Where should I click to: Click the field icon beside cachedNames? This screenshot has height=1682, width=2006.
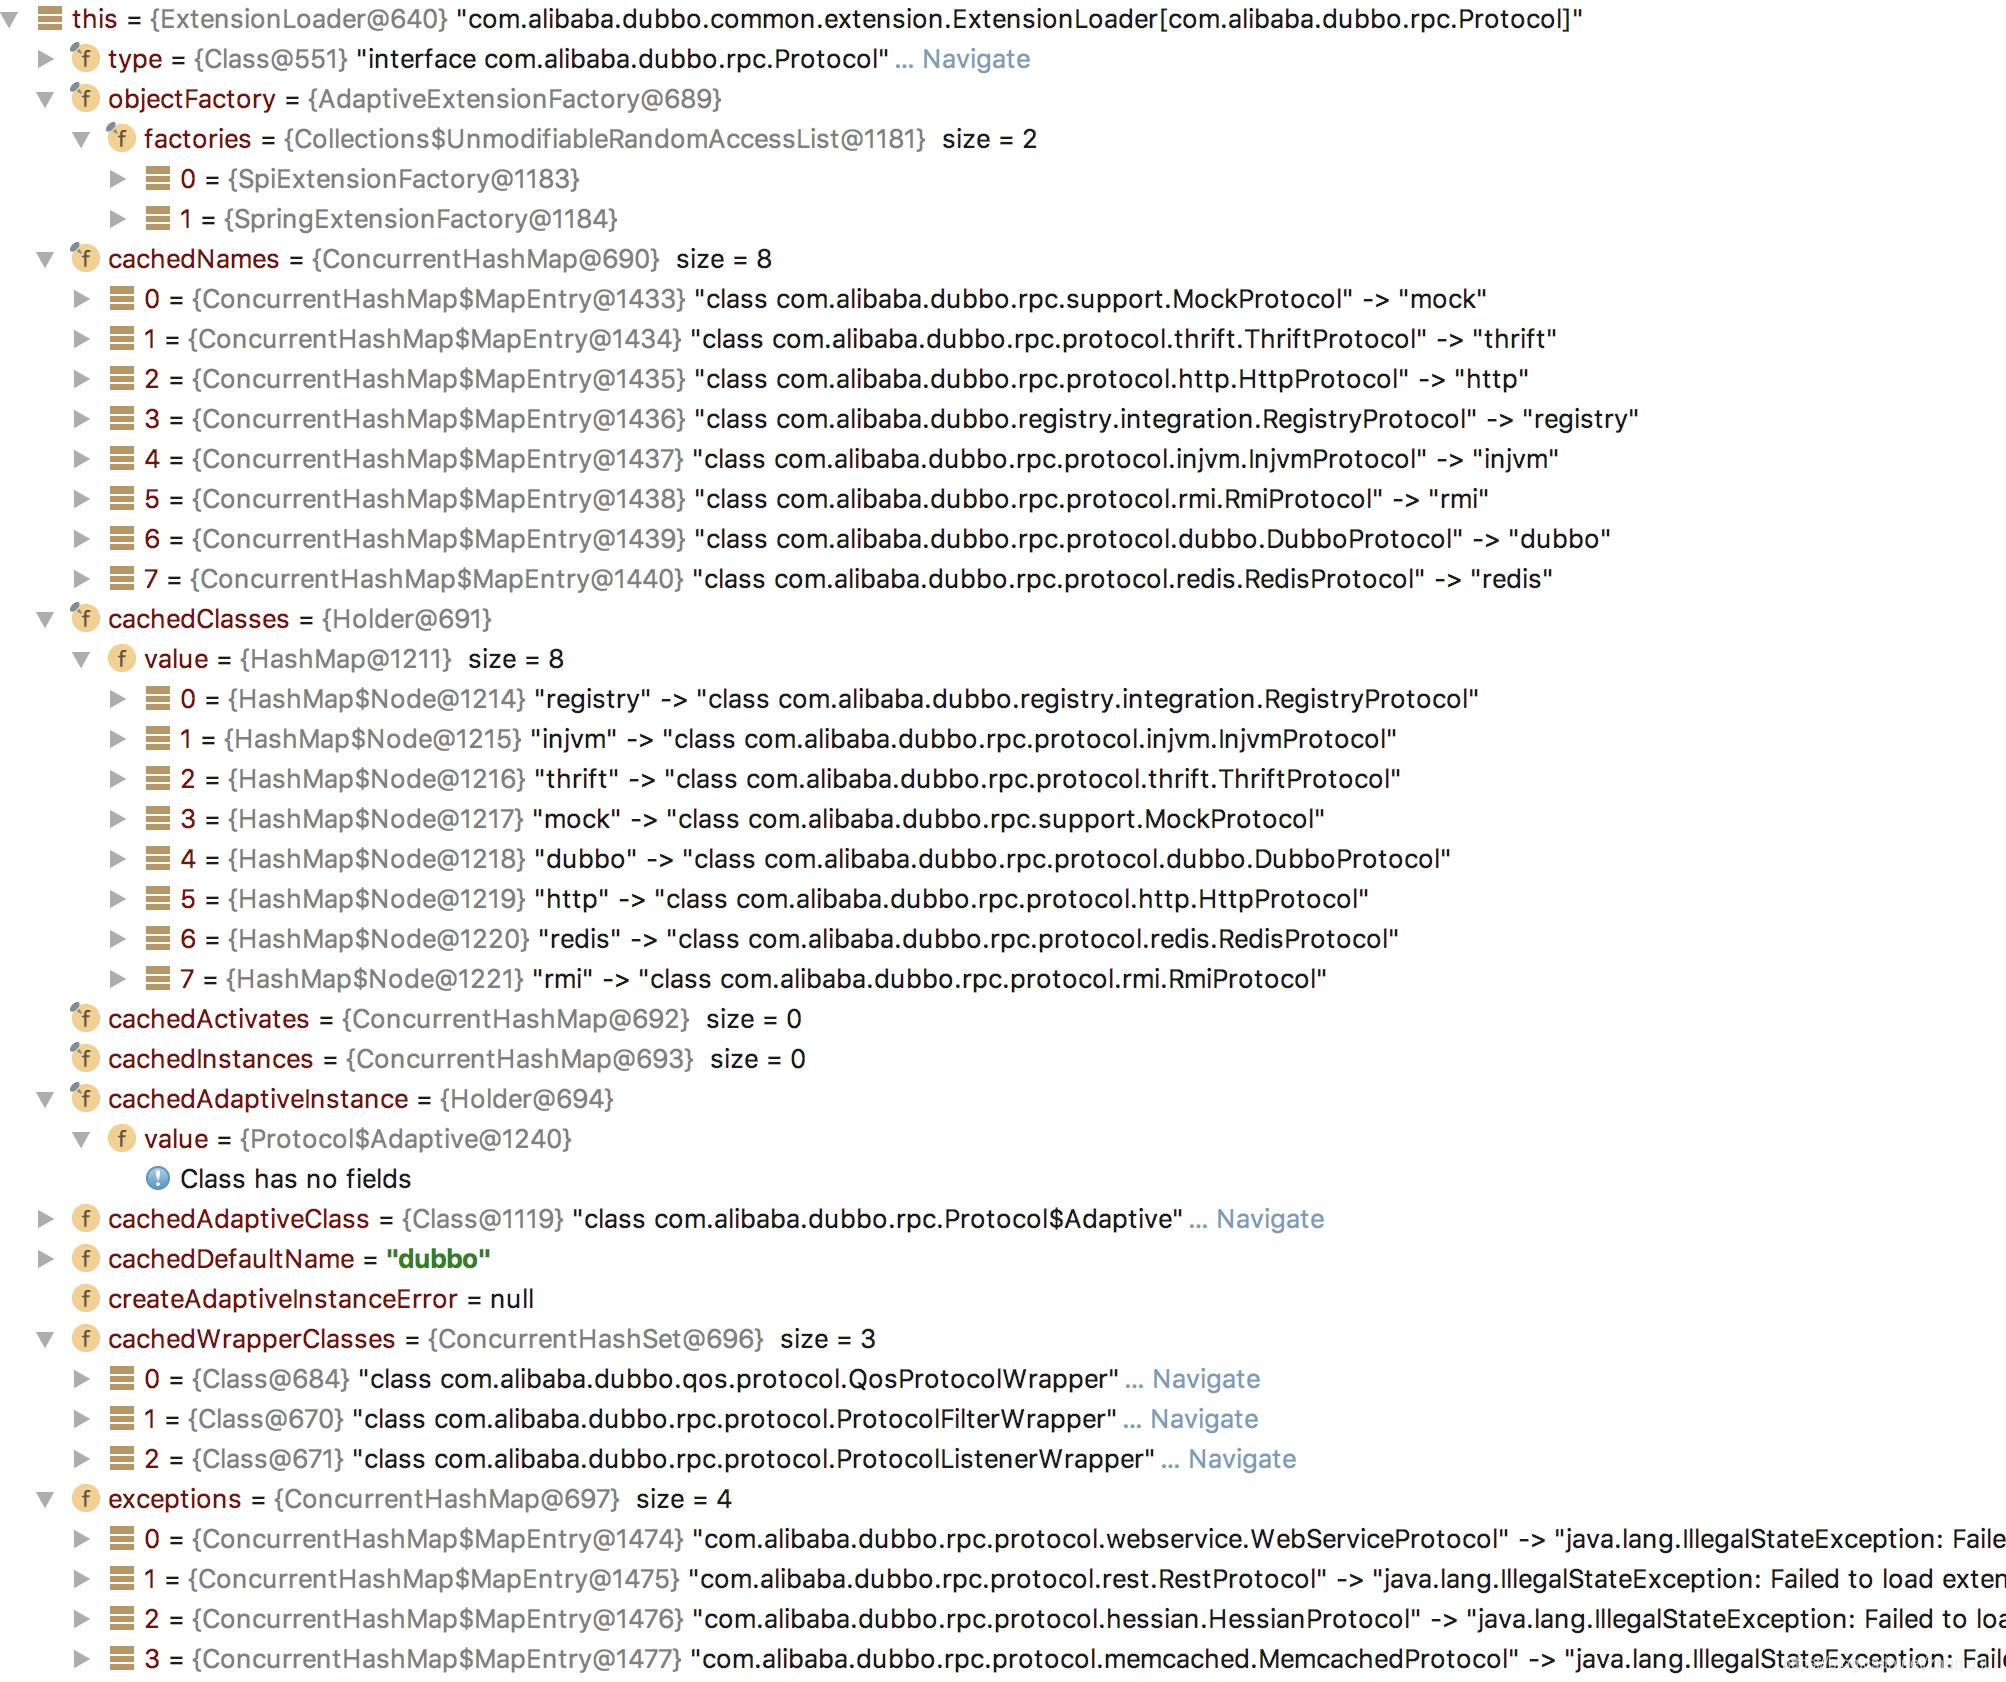coord(85,259)
